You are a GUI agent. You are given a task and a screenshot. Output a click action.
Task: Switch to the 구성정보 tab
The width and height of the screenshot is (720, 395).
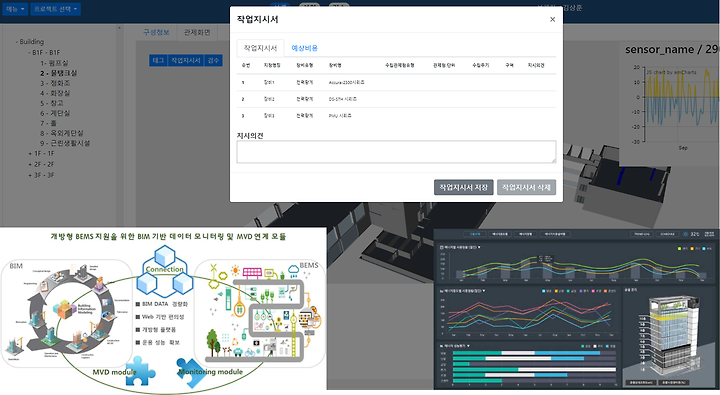coord(157,32)
